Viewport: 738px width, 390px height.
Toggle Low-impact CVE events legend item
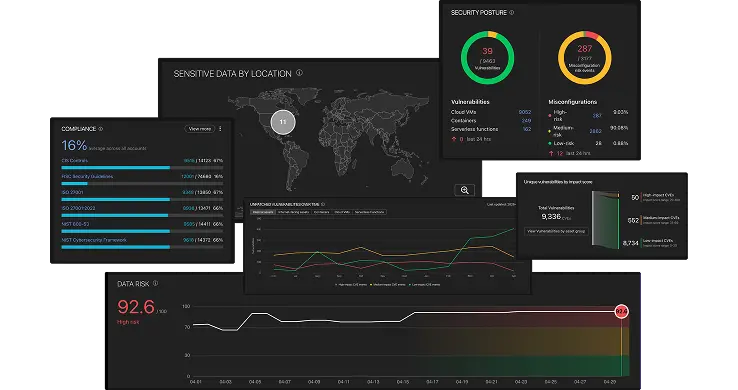point(425,285)
